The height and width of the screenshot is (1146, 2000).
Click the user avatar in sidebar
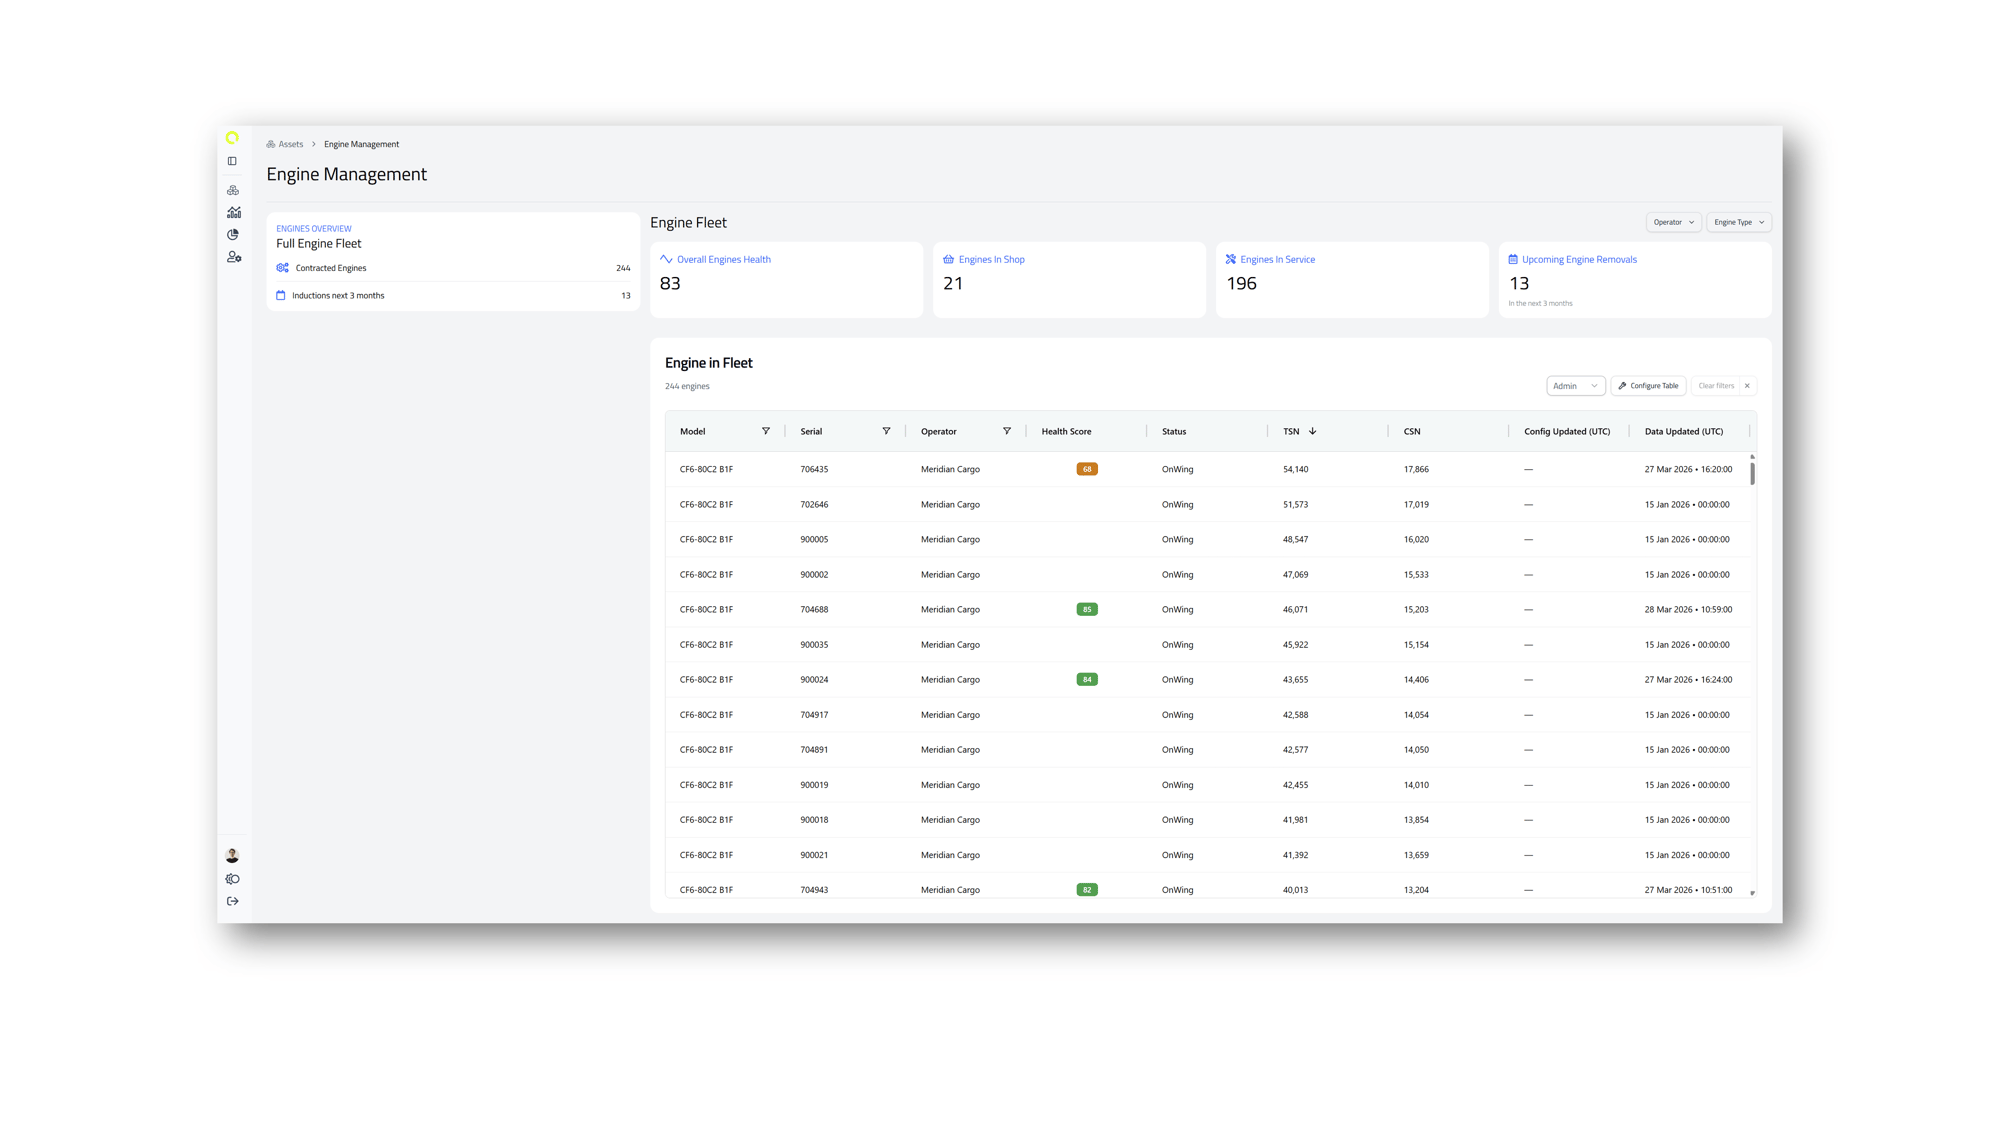click(x=232, y=855)
